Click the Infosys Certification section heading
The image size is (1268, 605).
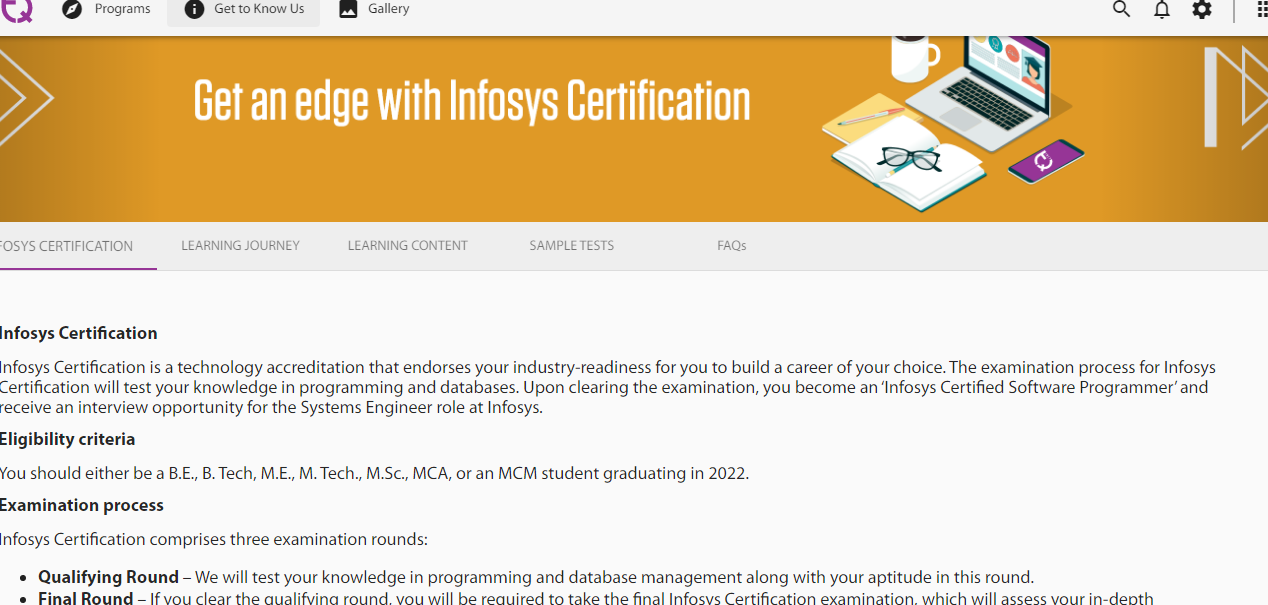pos(78,334)
